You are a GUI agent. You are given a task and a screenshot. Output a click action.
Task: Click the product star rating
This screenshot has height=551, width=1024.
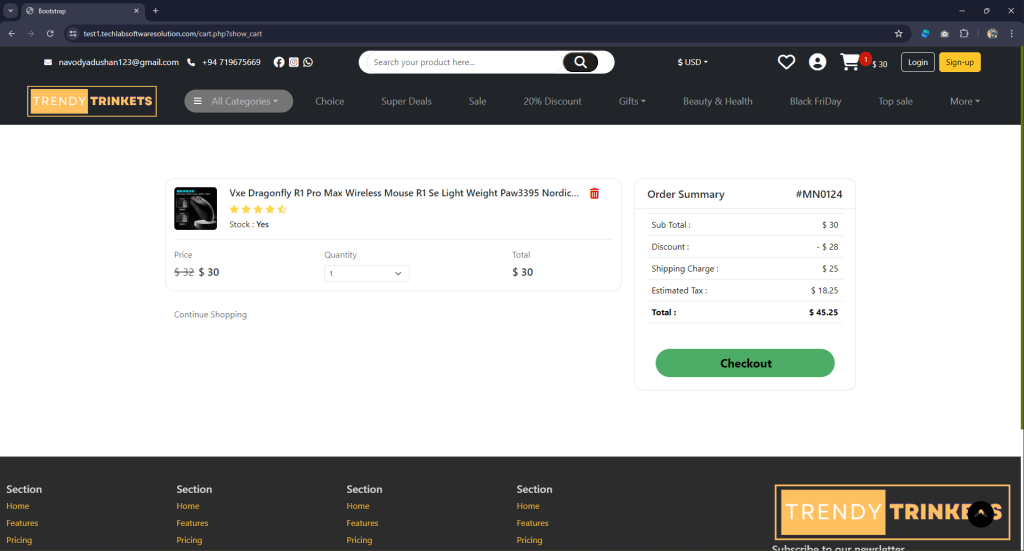[258, 210]
